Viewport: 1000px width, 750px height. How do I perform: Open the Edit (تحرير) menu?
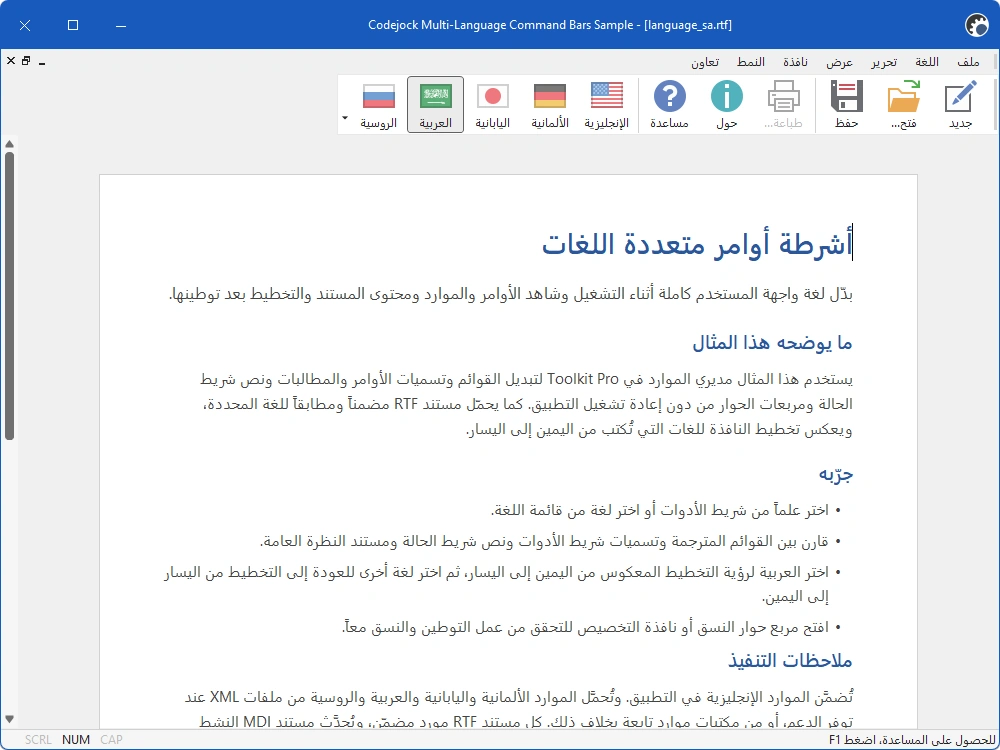[884, 62]
